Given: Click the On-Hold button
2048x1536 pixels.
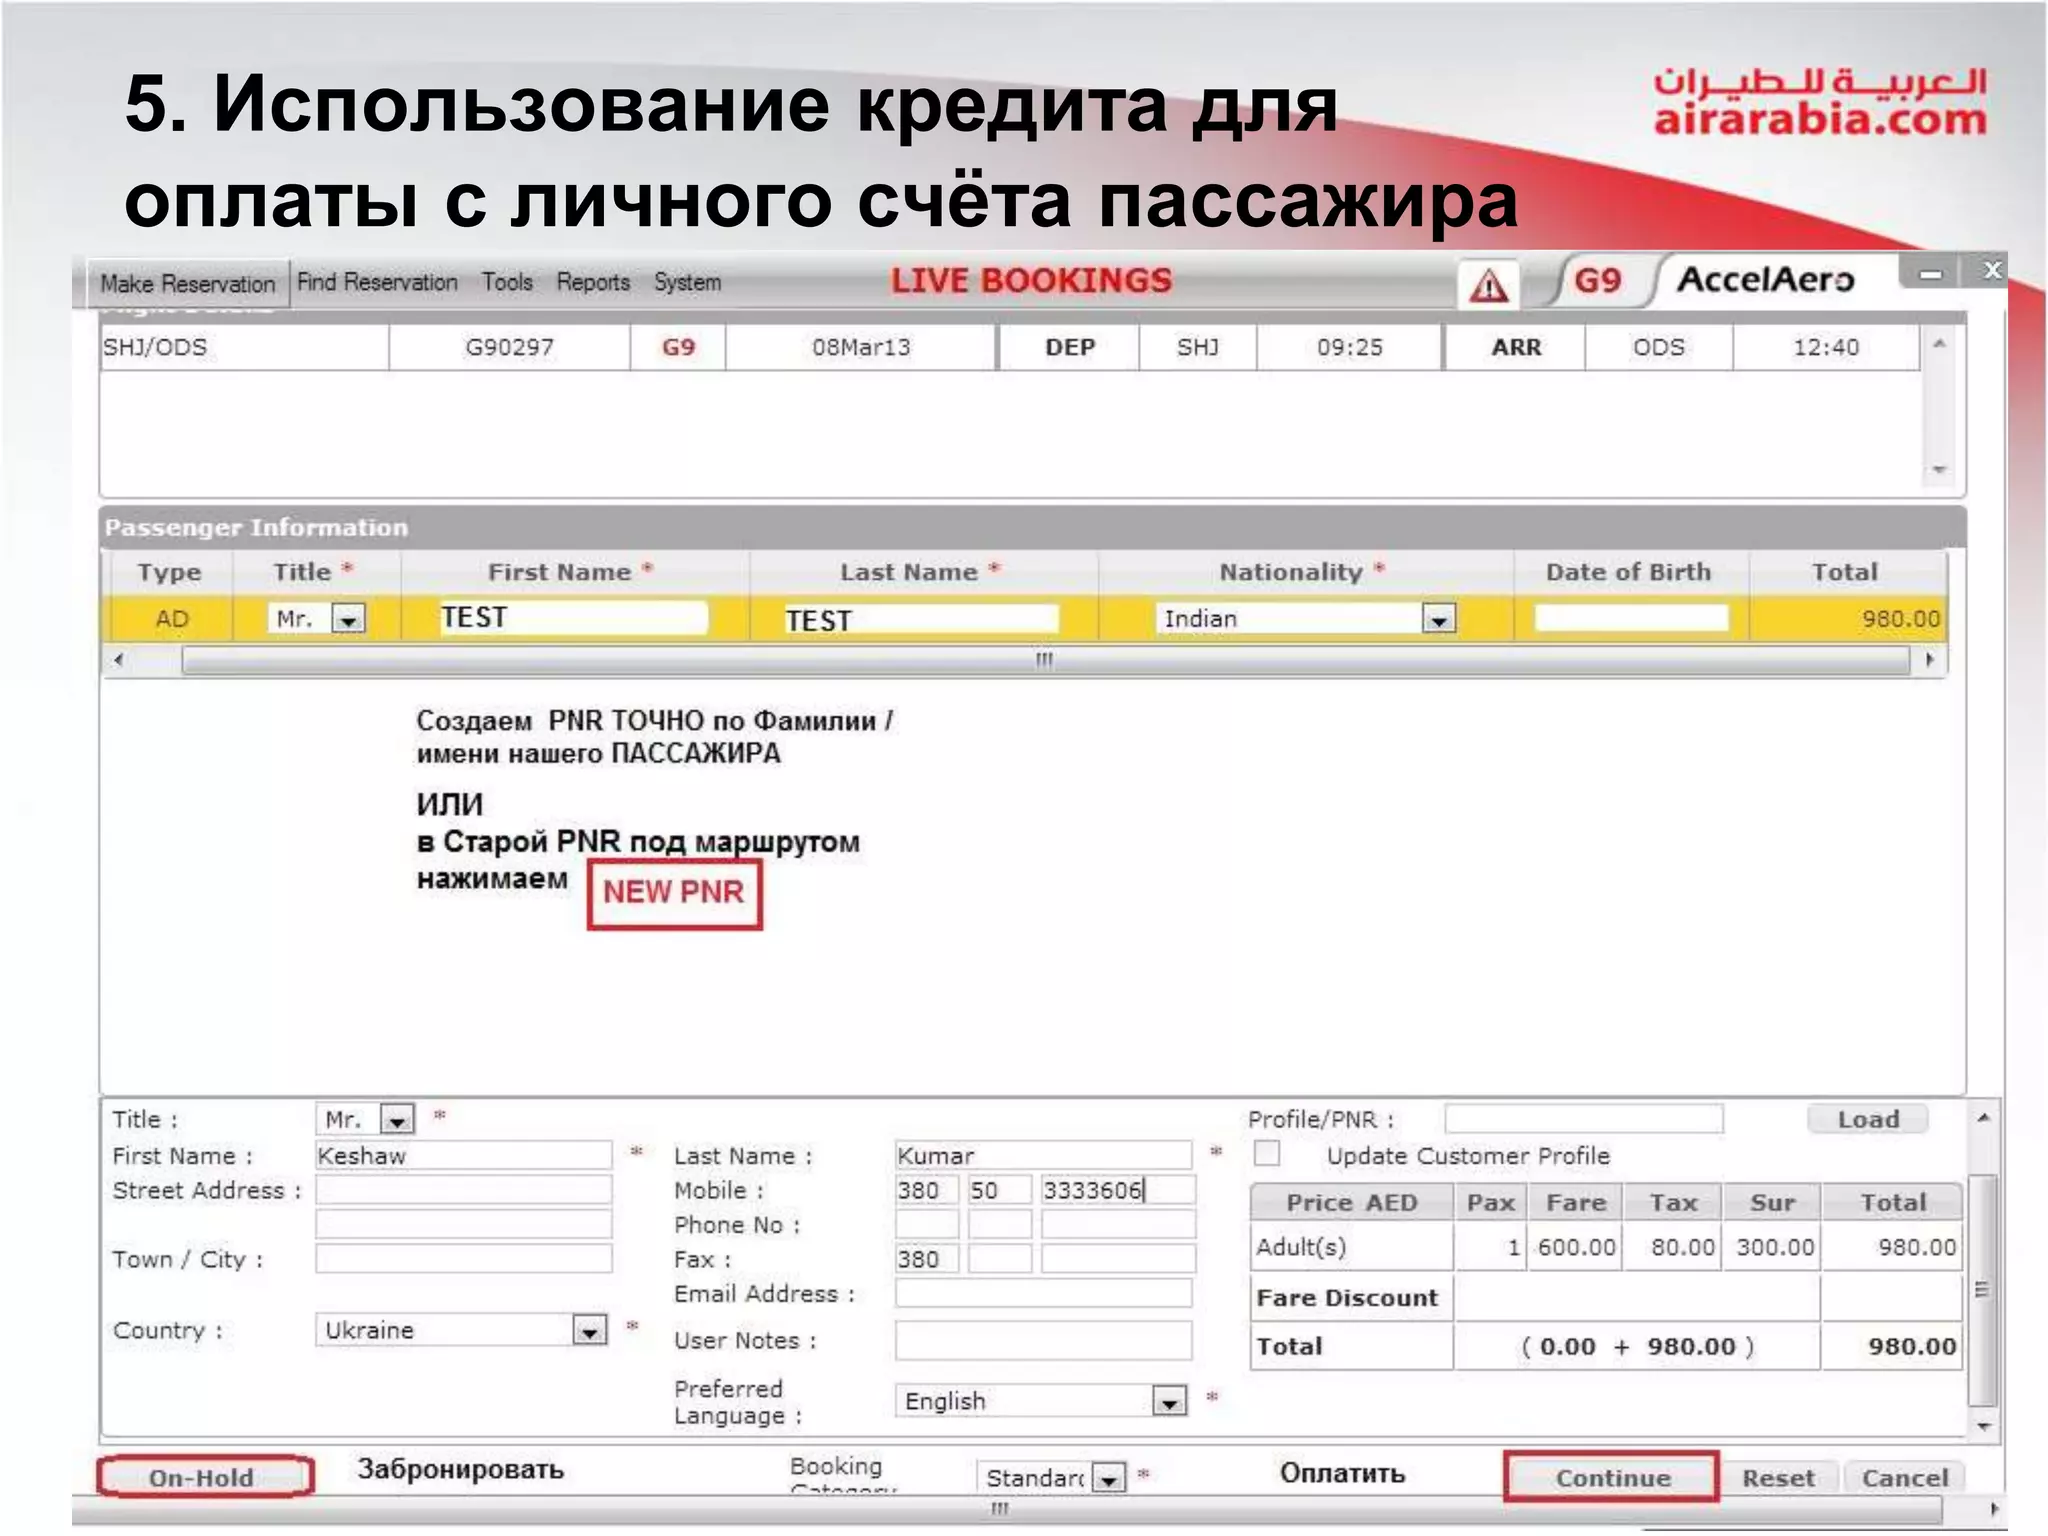Looking at the screenshot, I should (205, 1477).
